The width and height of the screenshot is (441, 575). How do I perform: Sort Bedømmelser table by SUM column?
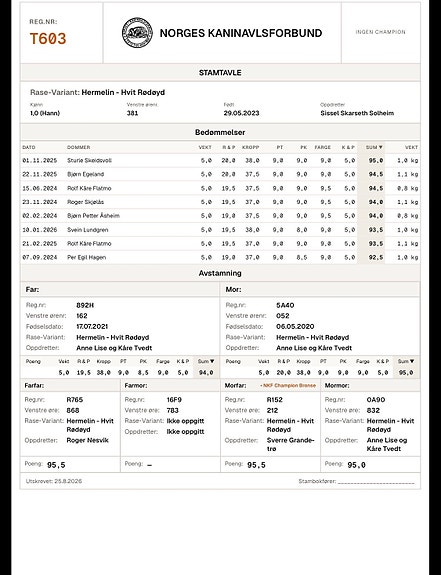(x=374, y=147)
